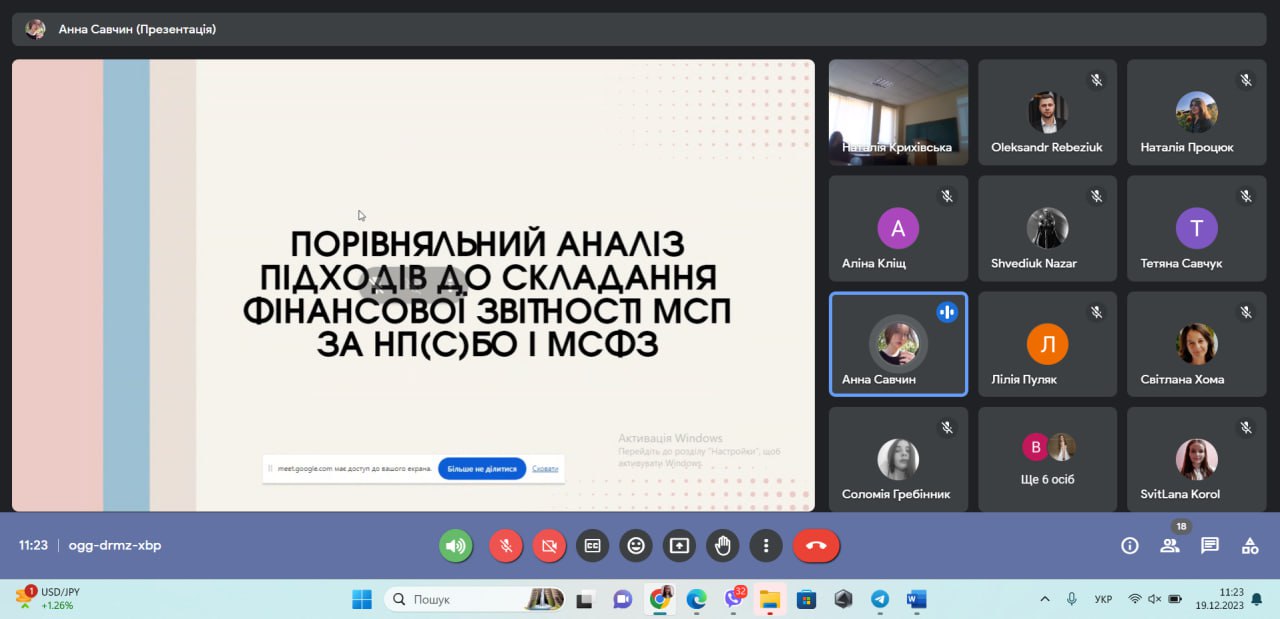Switch keyboard language via УКР indicator
Viewport: 1280px width, 619px height.
click(x=1103, y=598)
